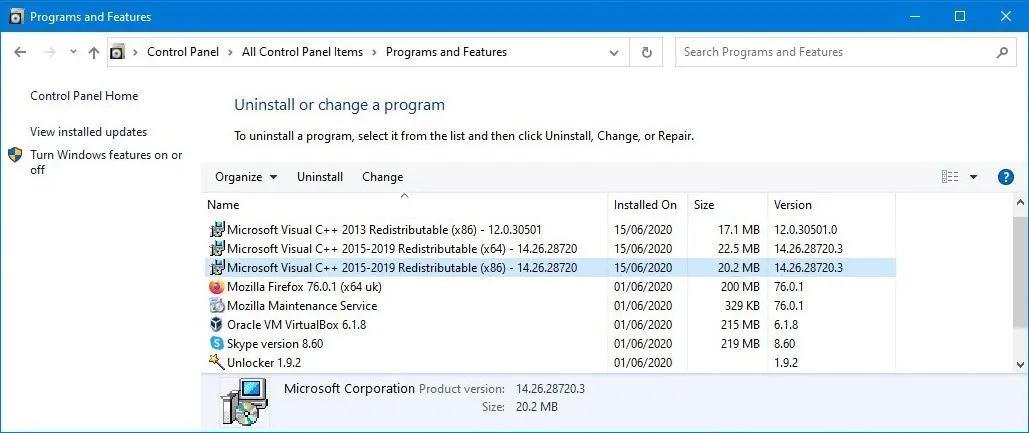This screenshot has height=433, width=1029.
Task: Select Visual C++ 2015-2019 Redistributable (x64) name
Action: coord(402,249)
